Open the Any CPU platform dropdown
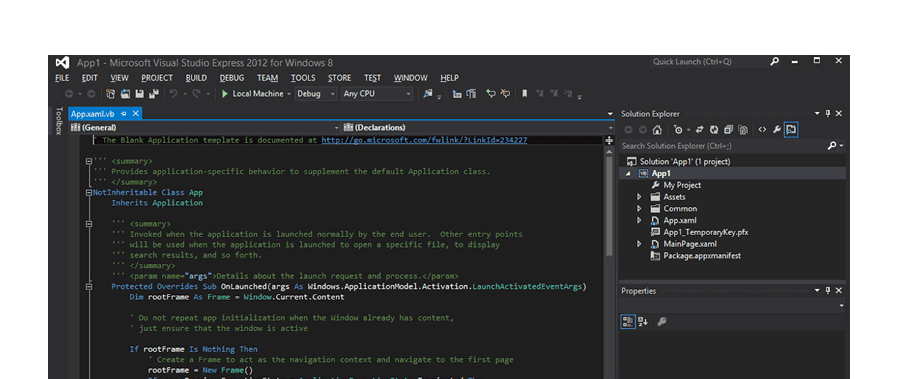Image resolution: width=897 pixels, height=379 pixels. click(x=377, y=94)
